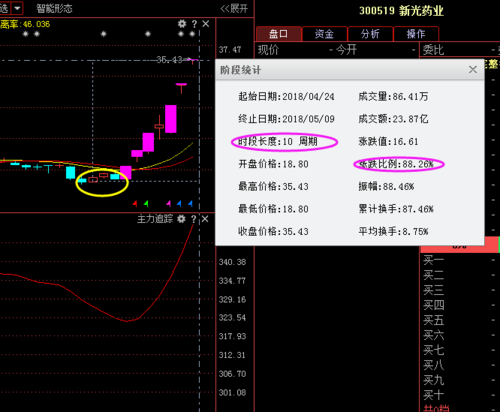This screenshot has height=412, width=500.
Task: Select the tall magenta candlestick
Action: tap(171, 119)
